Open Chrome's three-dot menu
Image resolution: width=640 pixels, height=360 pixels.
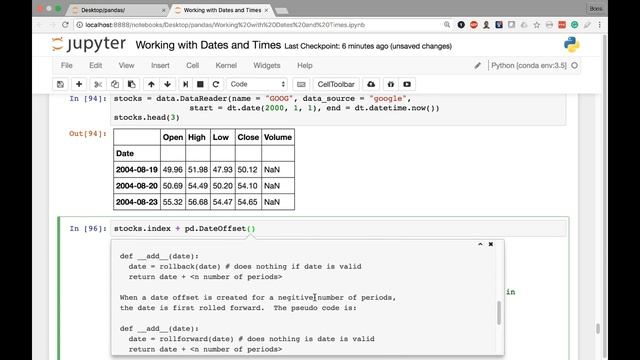599,25
